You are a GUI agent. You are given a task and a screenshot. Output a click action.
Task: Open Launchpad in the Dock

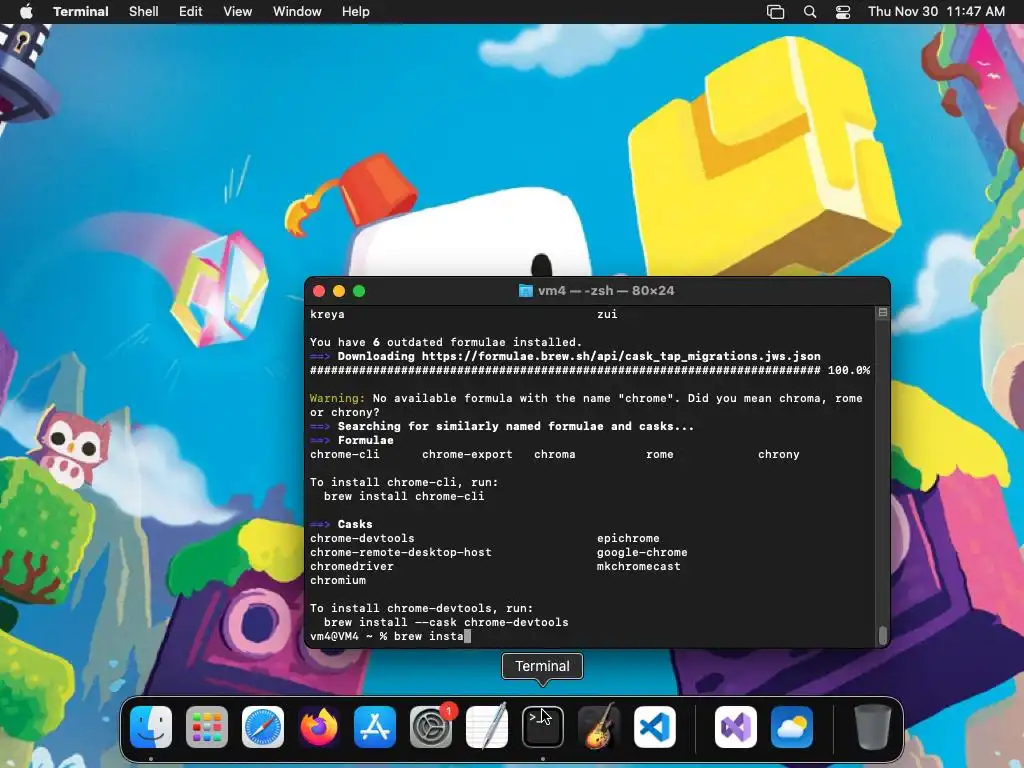click(207, 727)
